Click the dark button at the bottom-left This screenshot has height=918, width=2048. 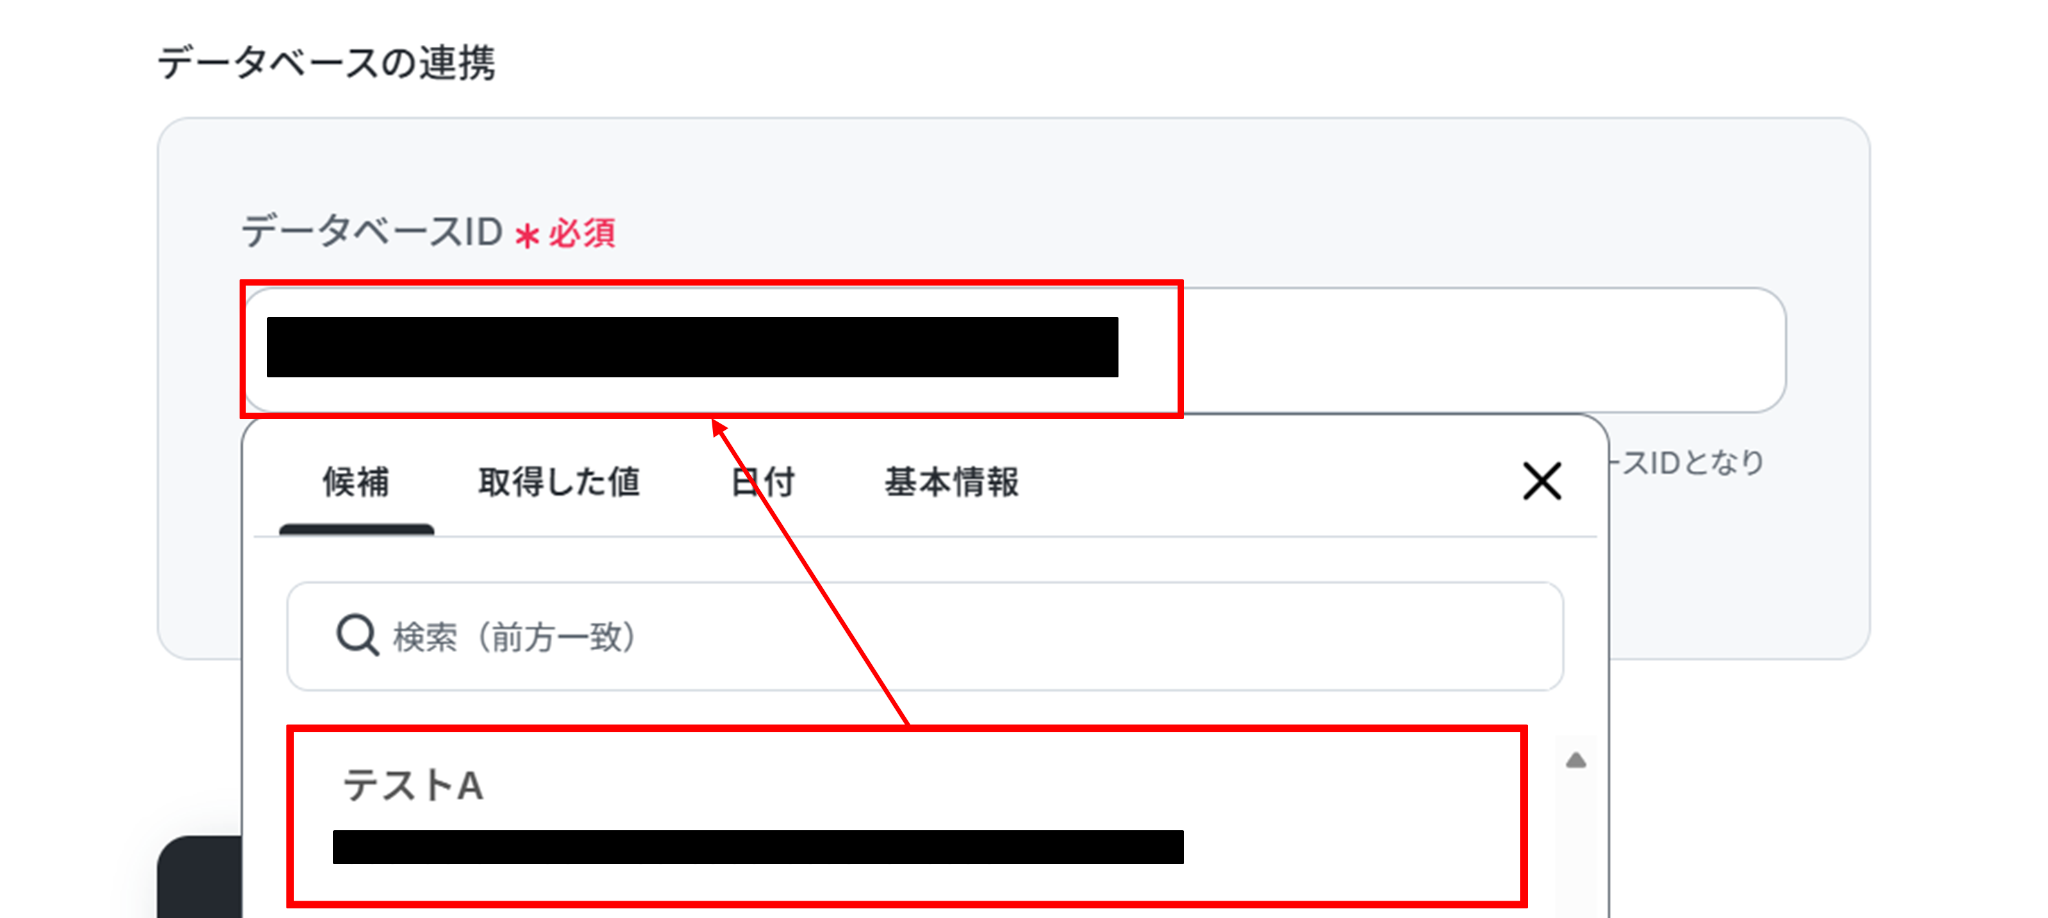click(x=200, y=877)
